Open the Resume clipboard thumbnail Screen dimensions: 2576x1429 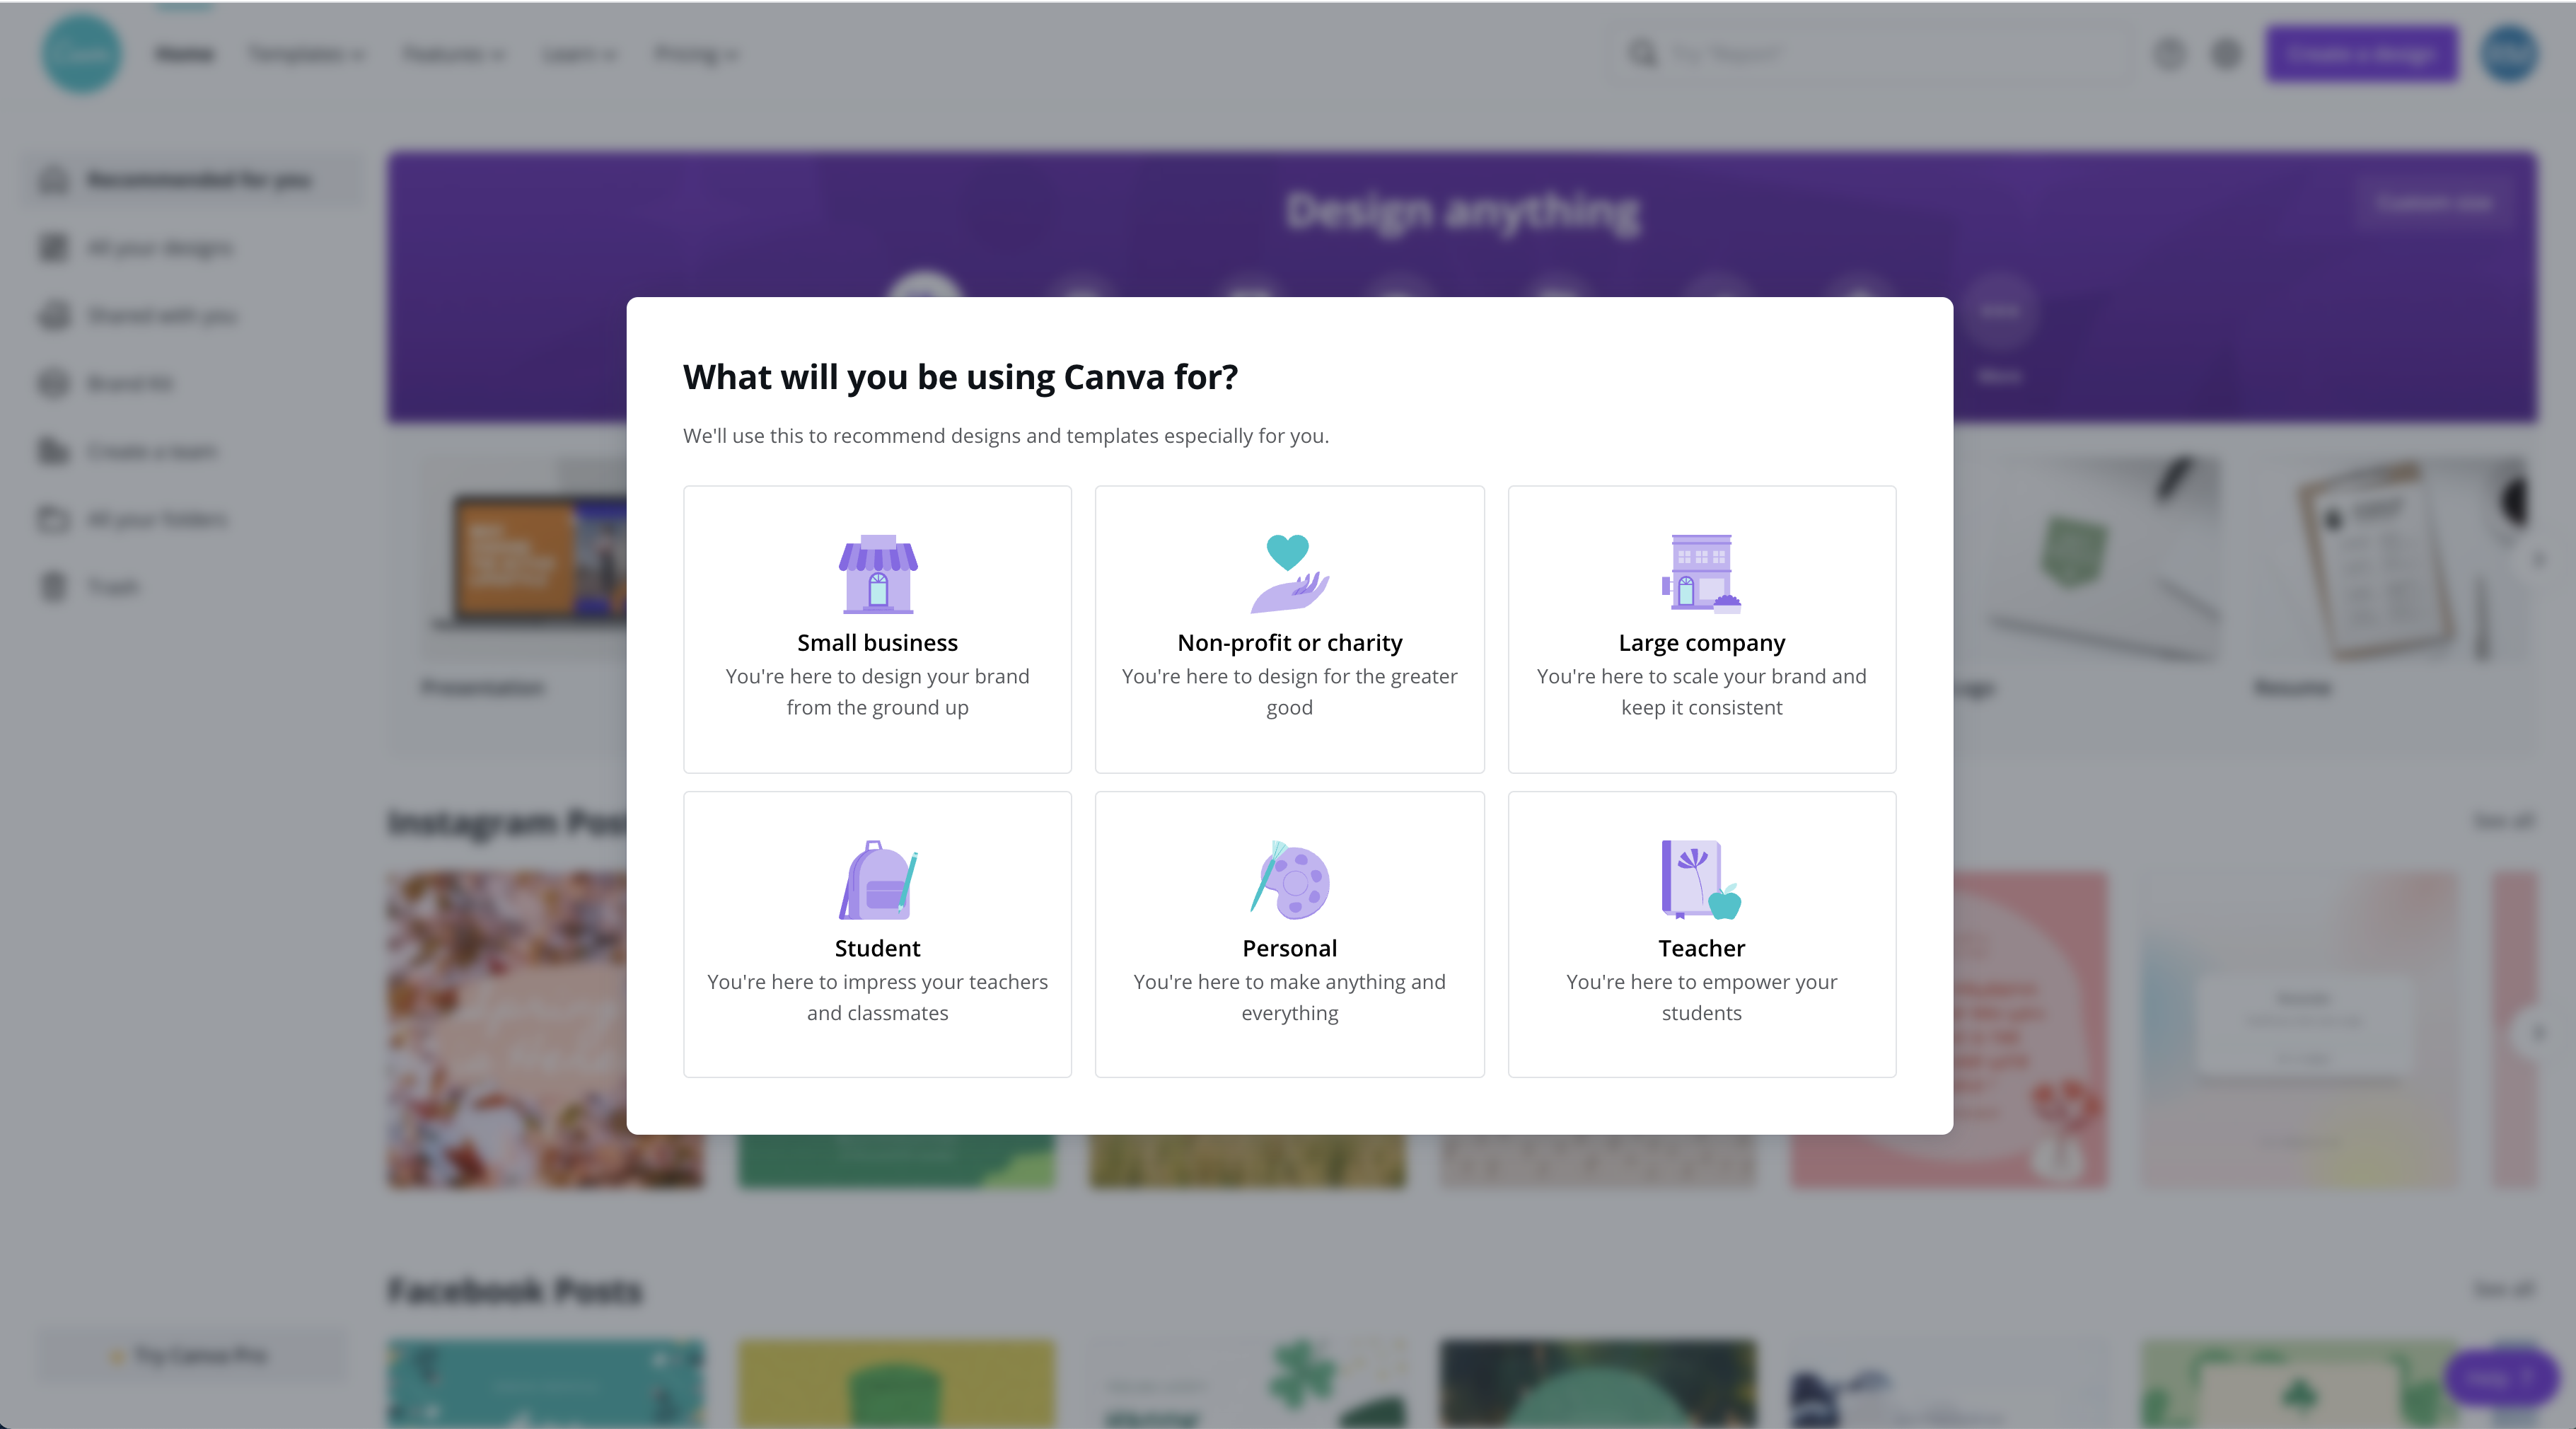[x=2391, y=560]
